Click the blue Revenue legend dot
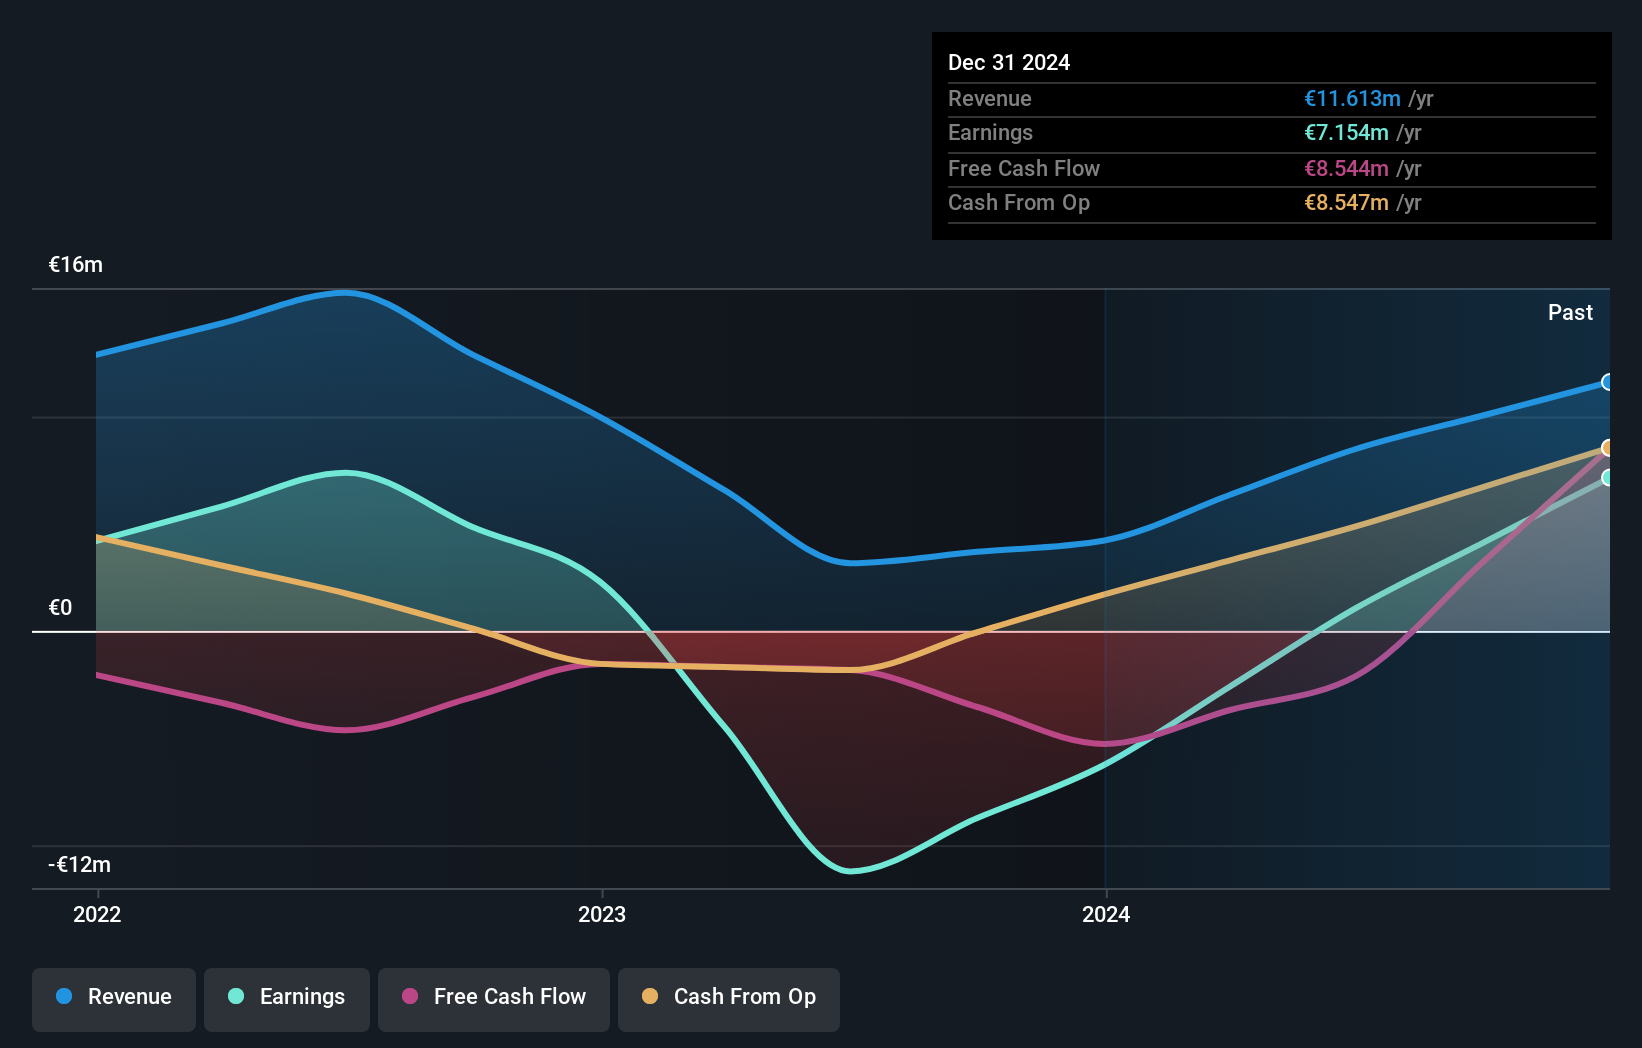The height and width of the screenshot is (1048, 1642). click(64, 996)
